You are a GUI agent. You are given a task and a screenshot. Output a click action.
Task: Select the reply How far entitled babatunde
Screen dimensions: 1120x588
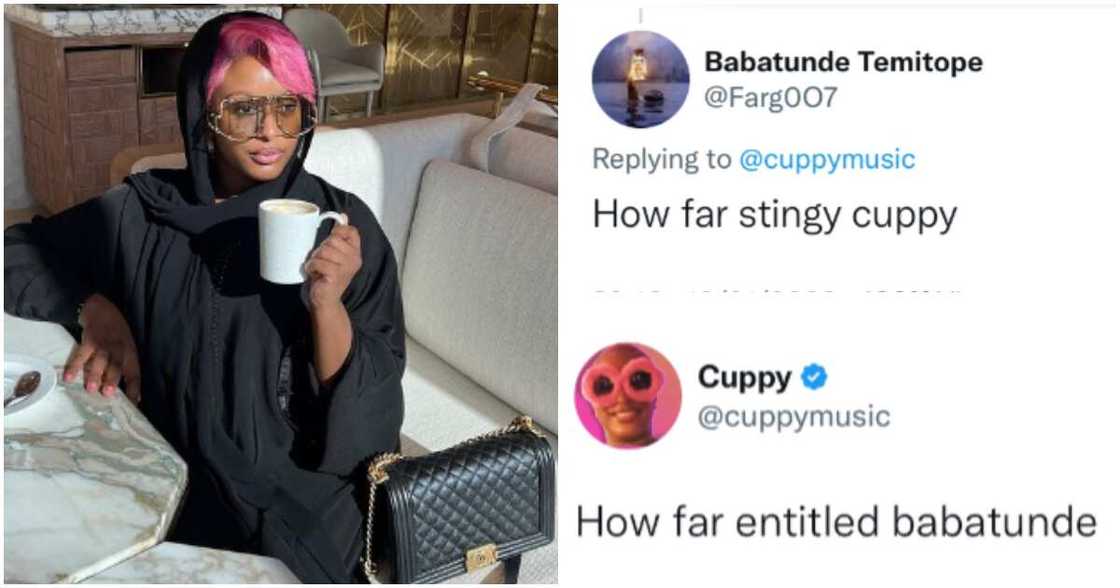836,522
